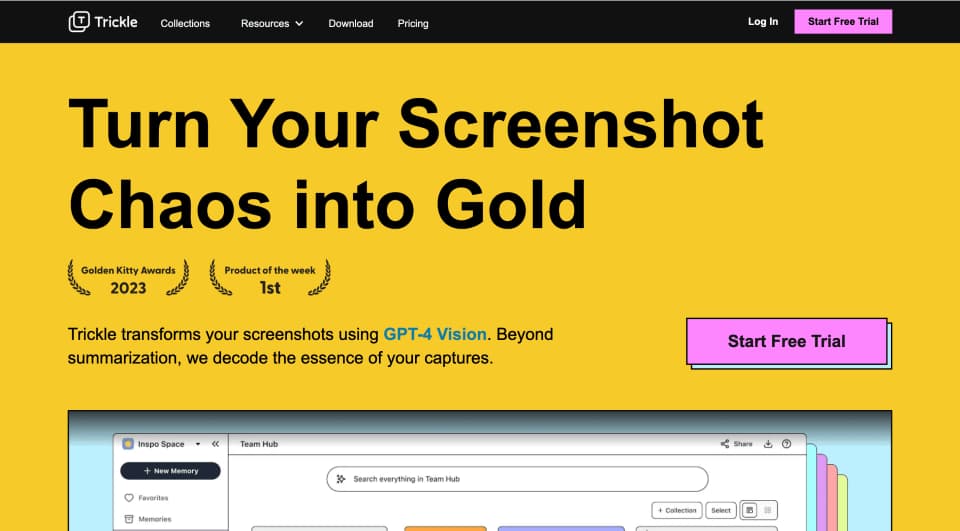This screenshot has height=531, width=960.
Task: Open the Collections page
Action: pyautogui.click(x=185, y=23)
